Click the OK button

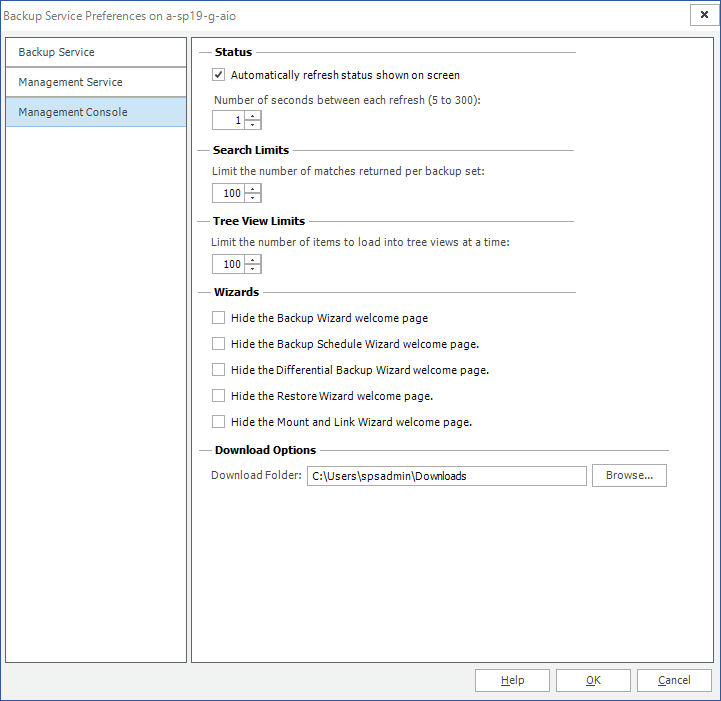(593, 680)
